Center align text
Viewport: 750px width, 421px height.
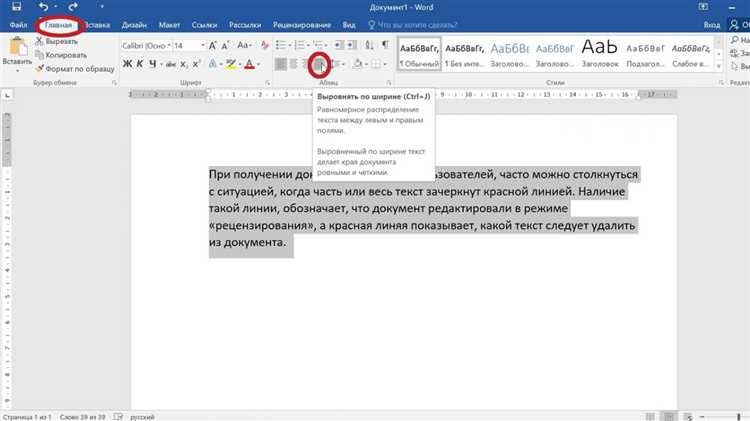293,64
